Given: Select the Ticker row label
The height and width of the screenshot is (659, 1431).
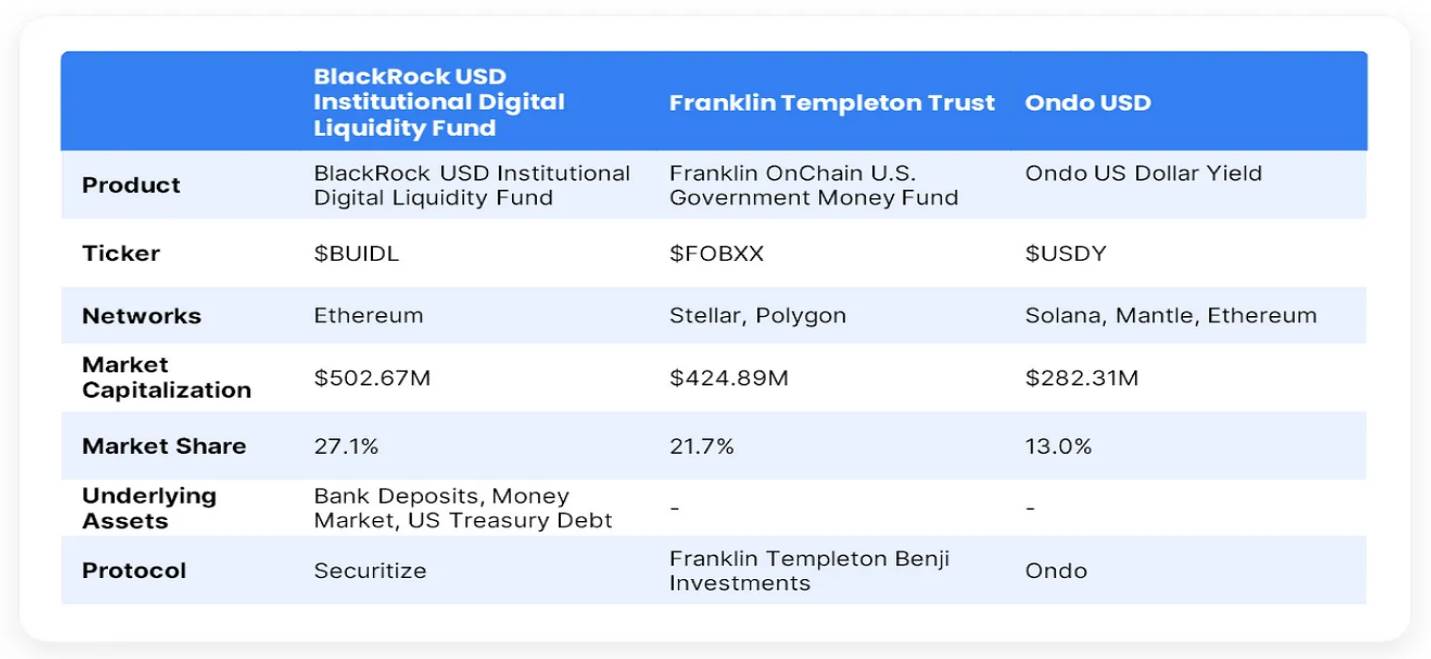Looking at the screenshot, I should coord(121,253).
